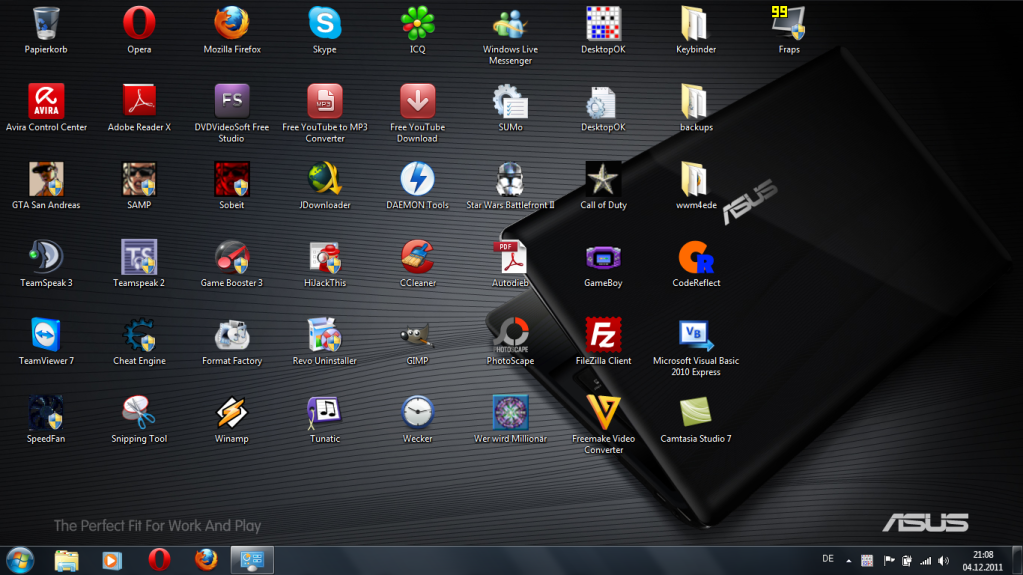Click the SAMP desktop icon

139,186
